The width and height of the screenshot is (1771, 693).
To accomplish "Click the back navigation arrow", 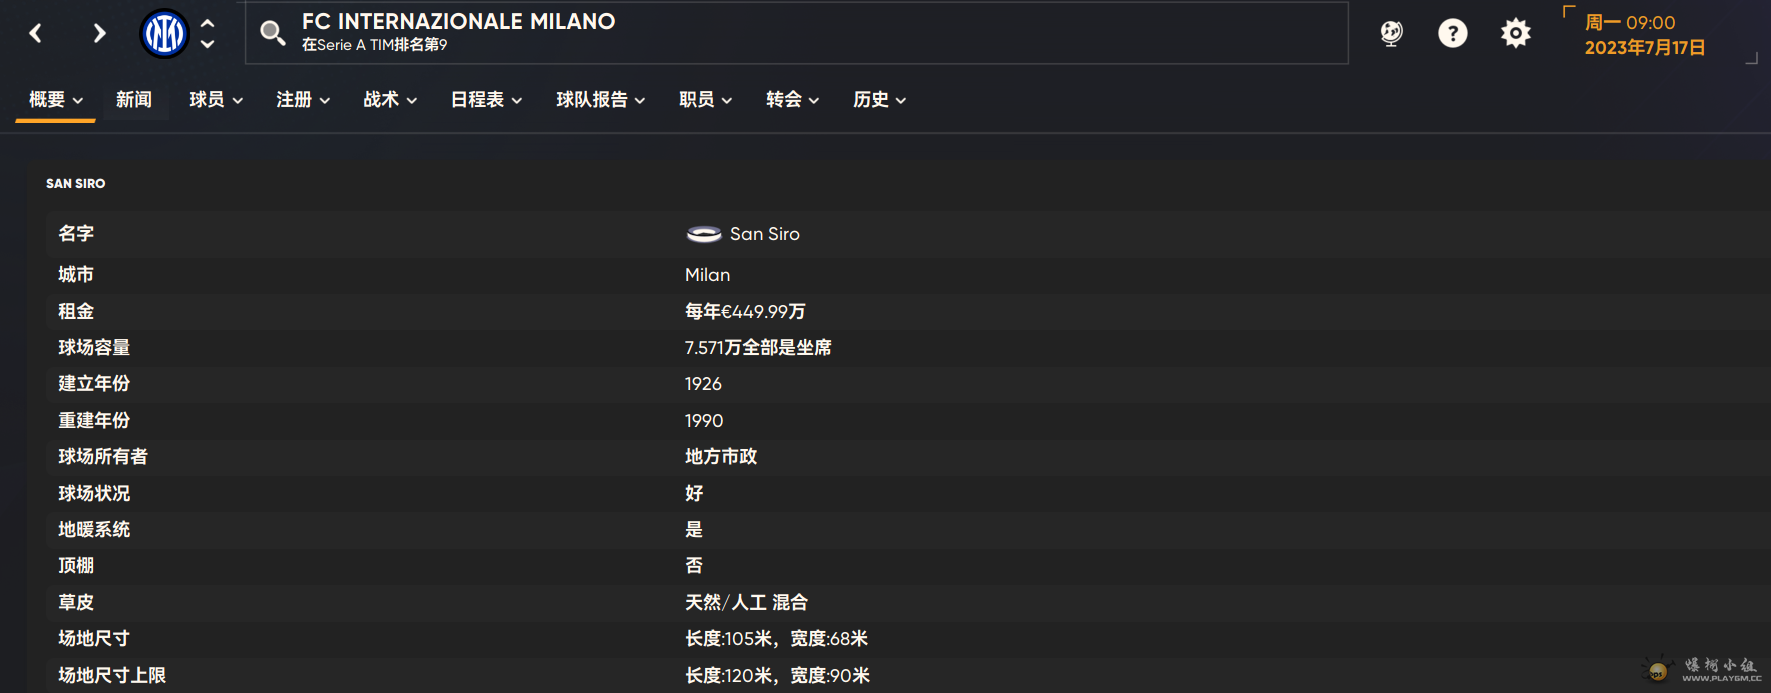I will [36, 33].
